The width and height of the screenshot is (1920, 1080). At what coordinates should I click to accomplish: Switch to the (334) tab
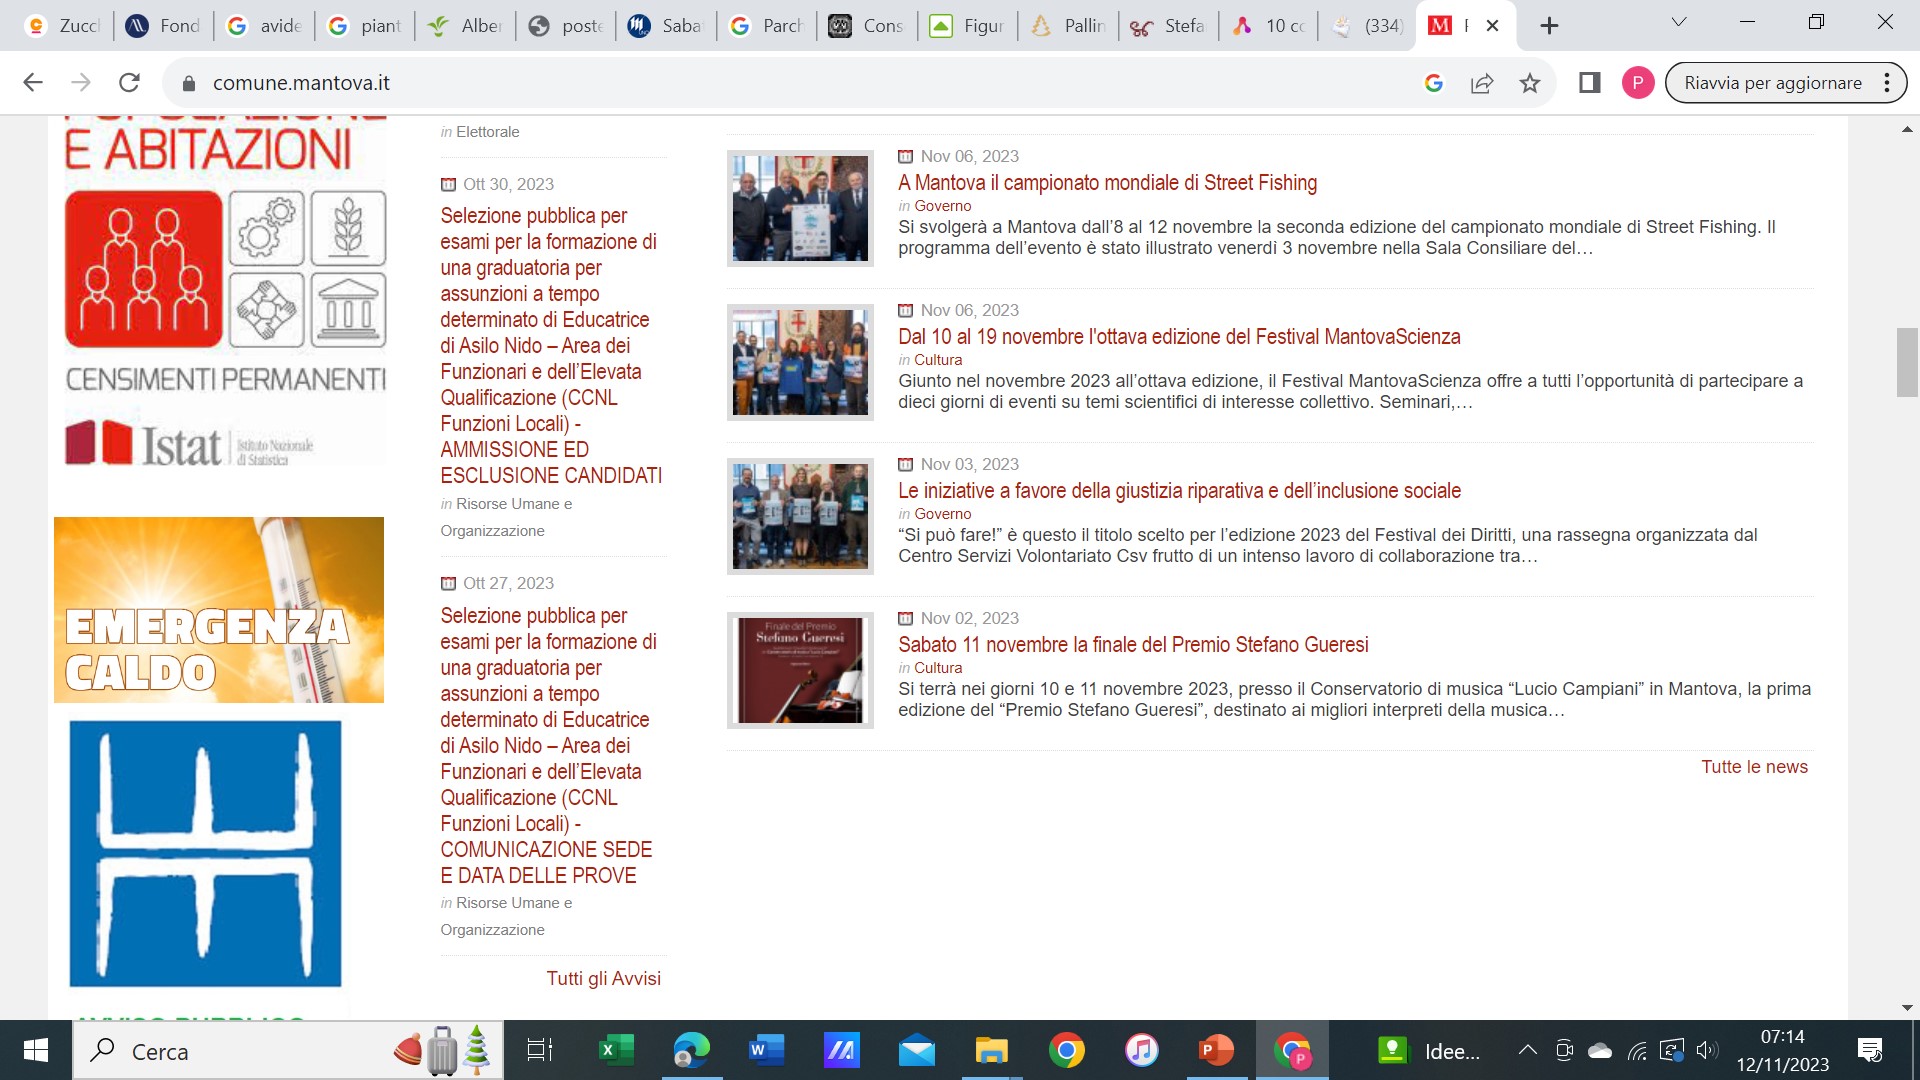(x=1370, y=26)
